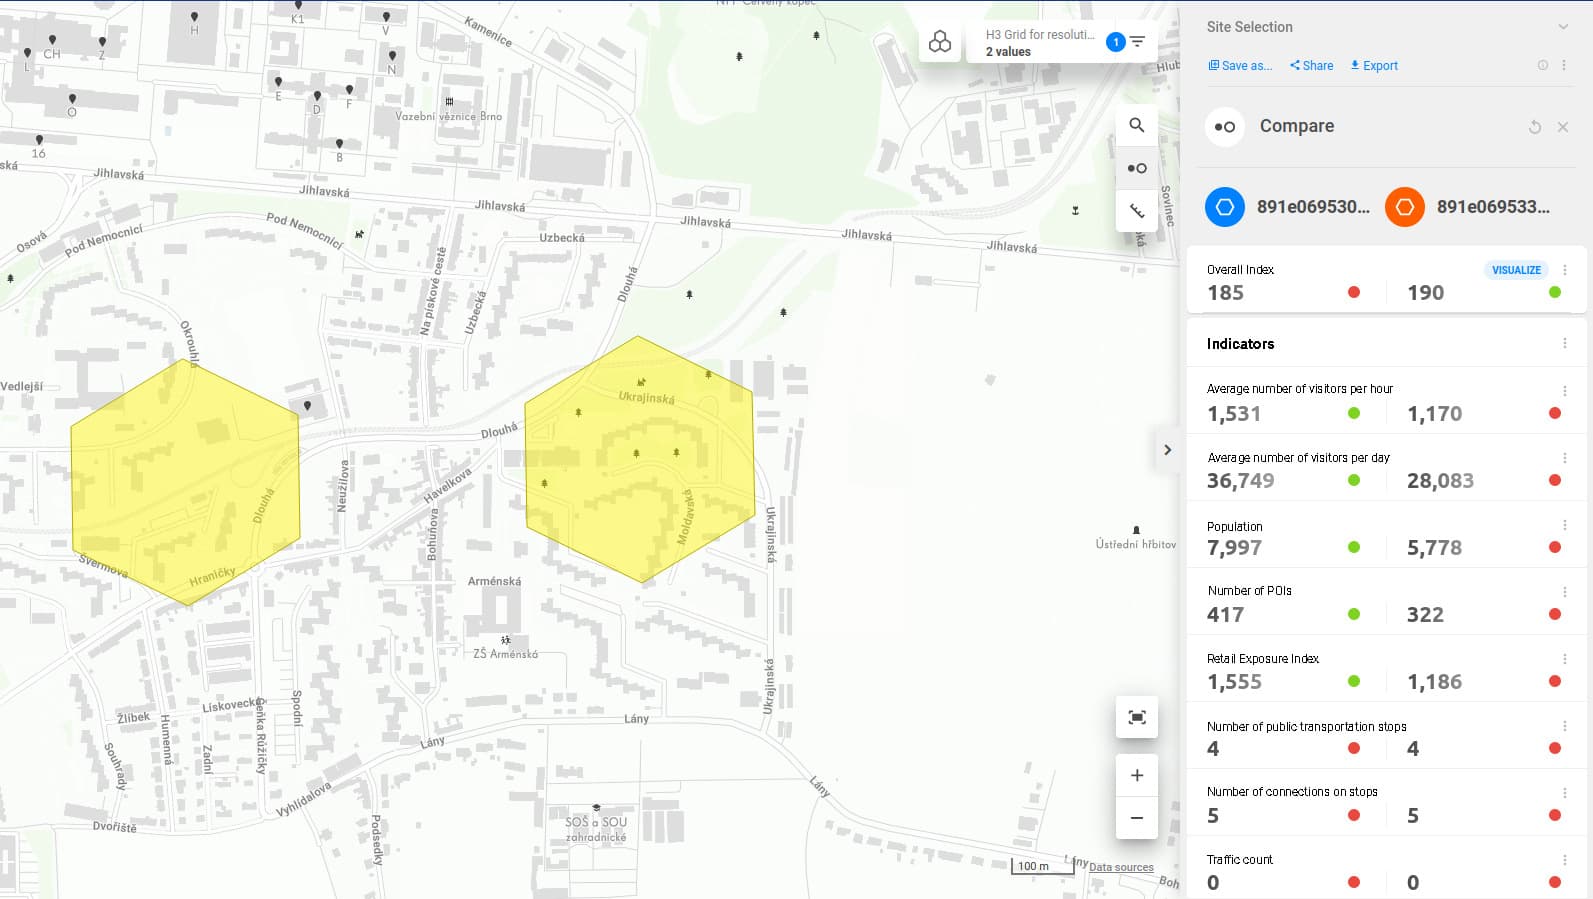
Task: Select the measure ruler tool
Action: pos(1137,211)
